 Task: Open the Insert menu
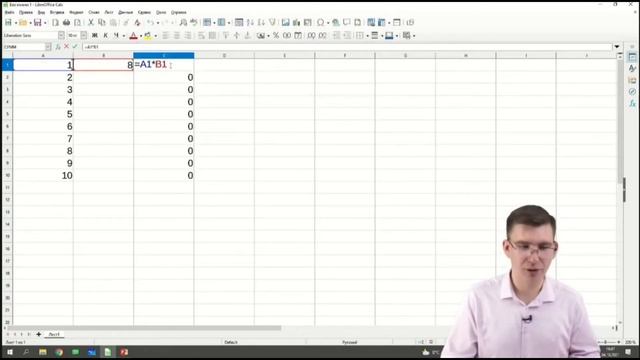pos(57,12)
